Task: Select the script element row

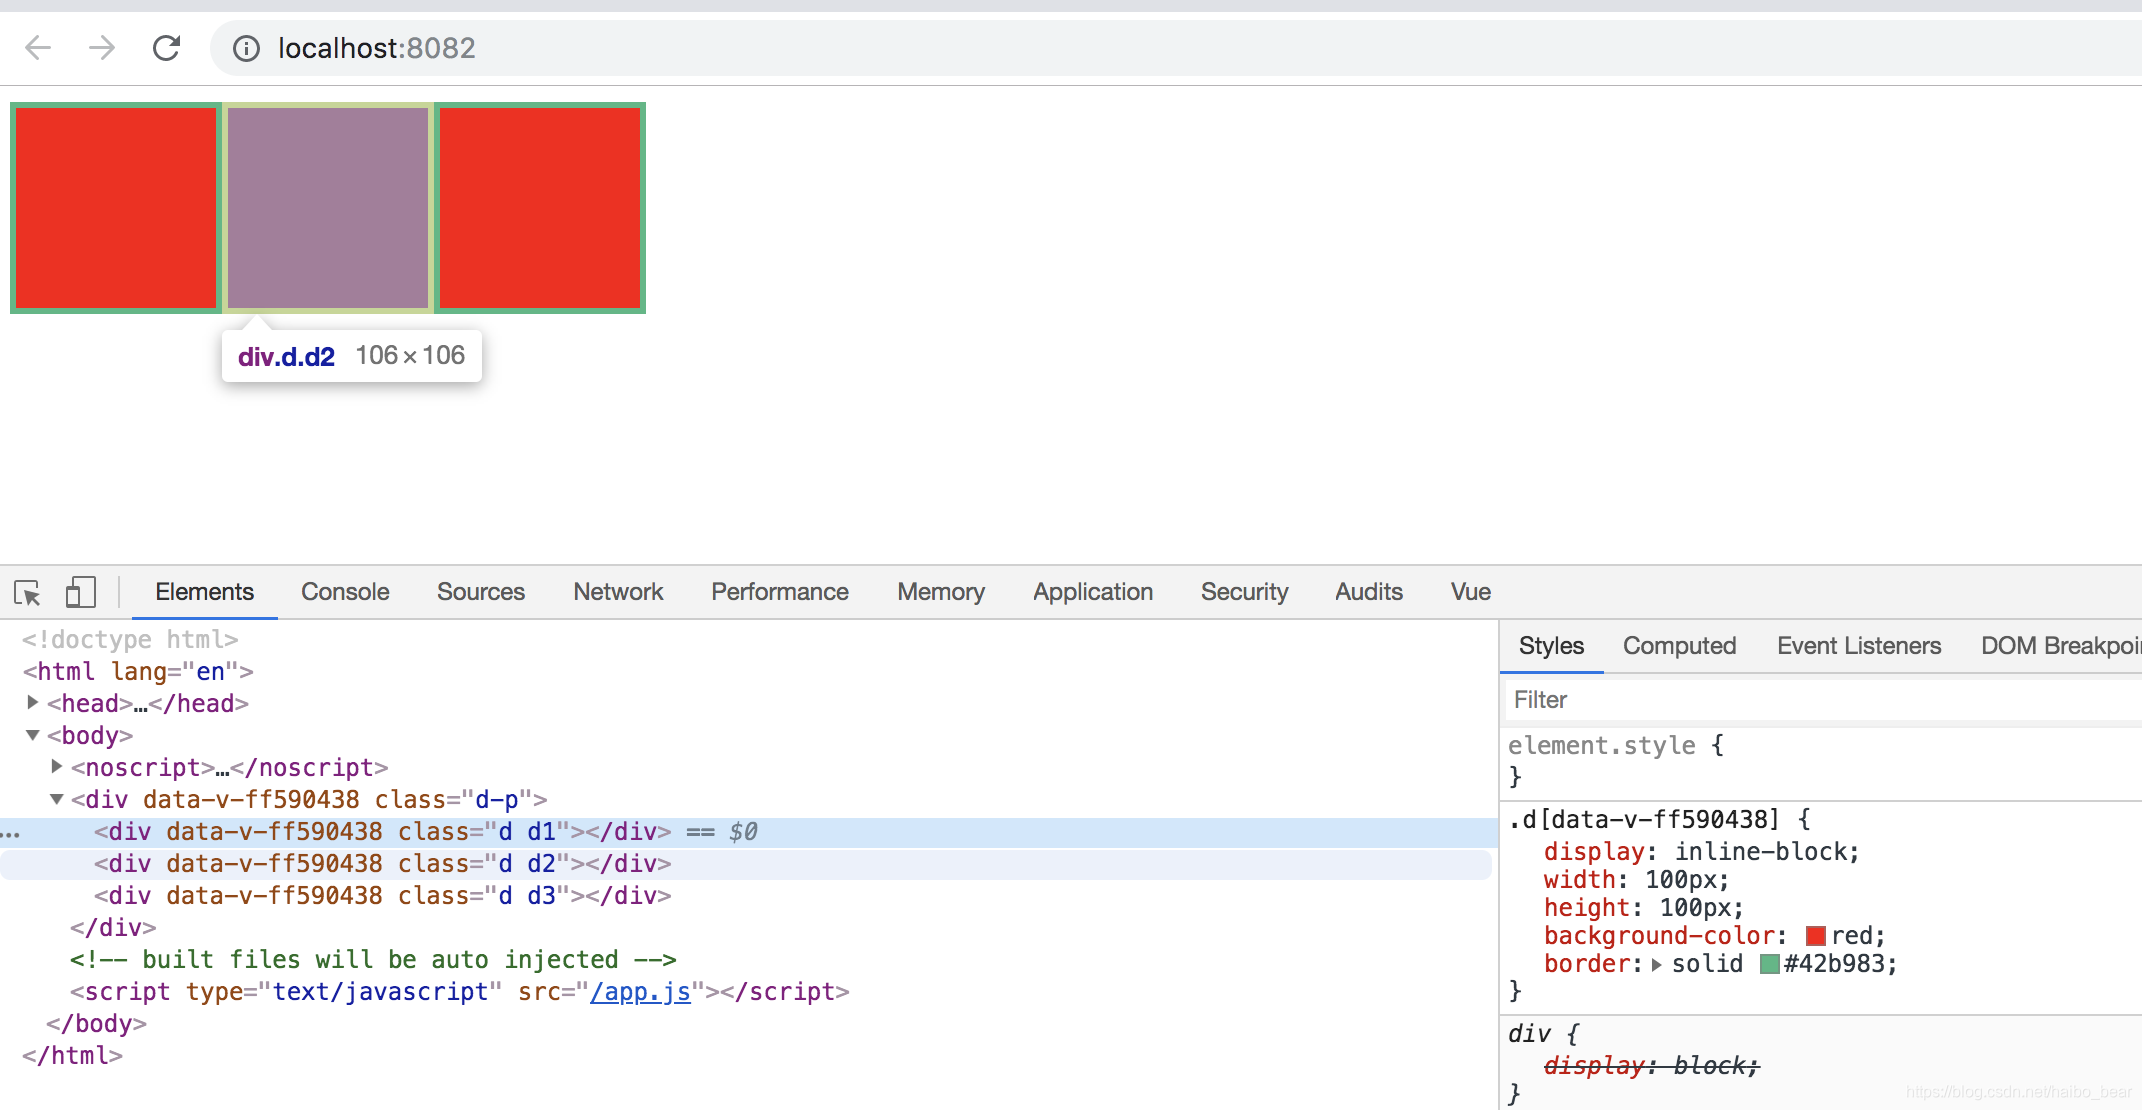Action: click(460, 992)
